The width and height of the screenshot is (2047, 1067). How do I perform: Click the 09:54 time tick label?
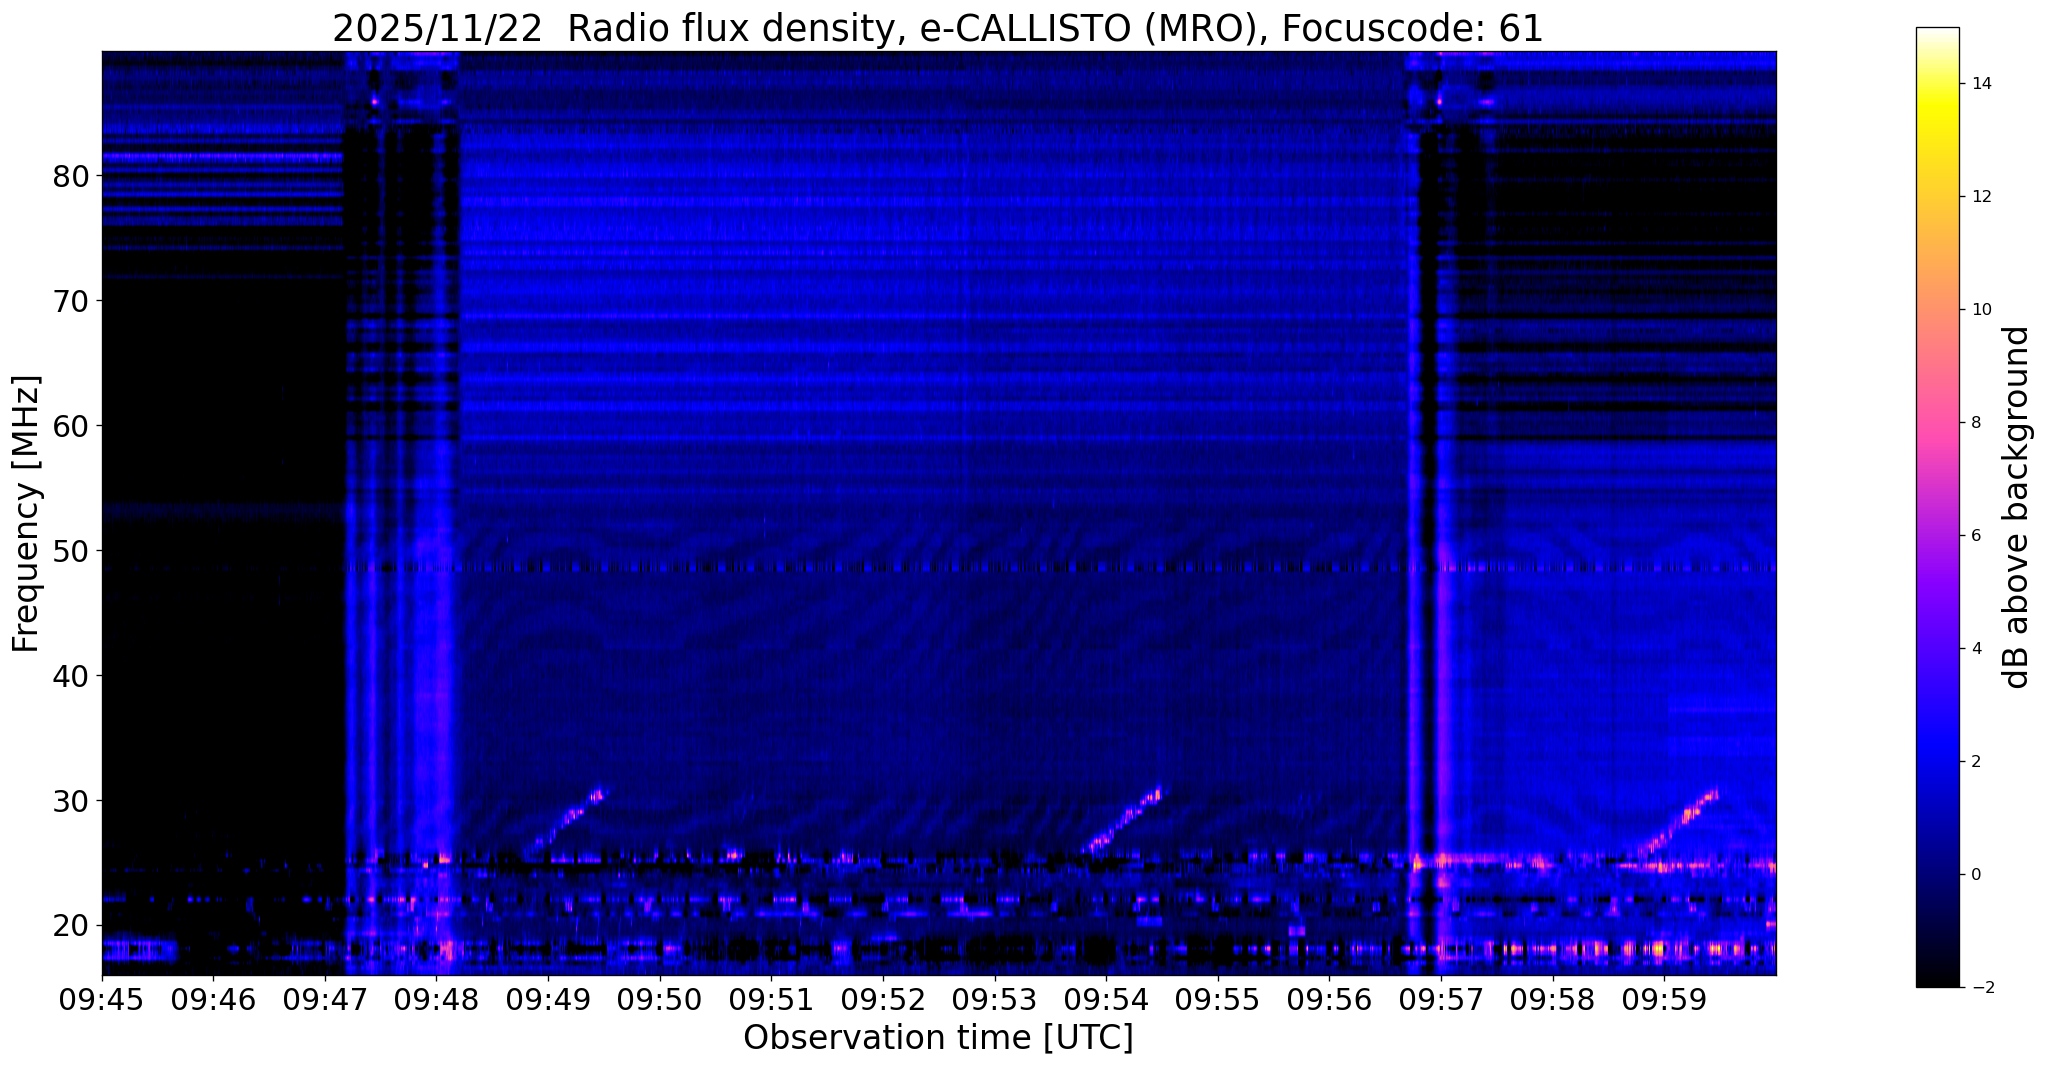(1106, 998)
